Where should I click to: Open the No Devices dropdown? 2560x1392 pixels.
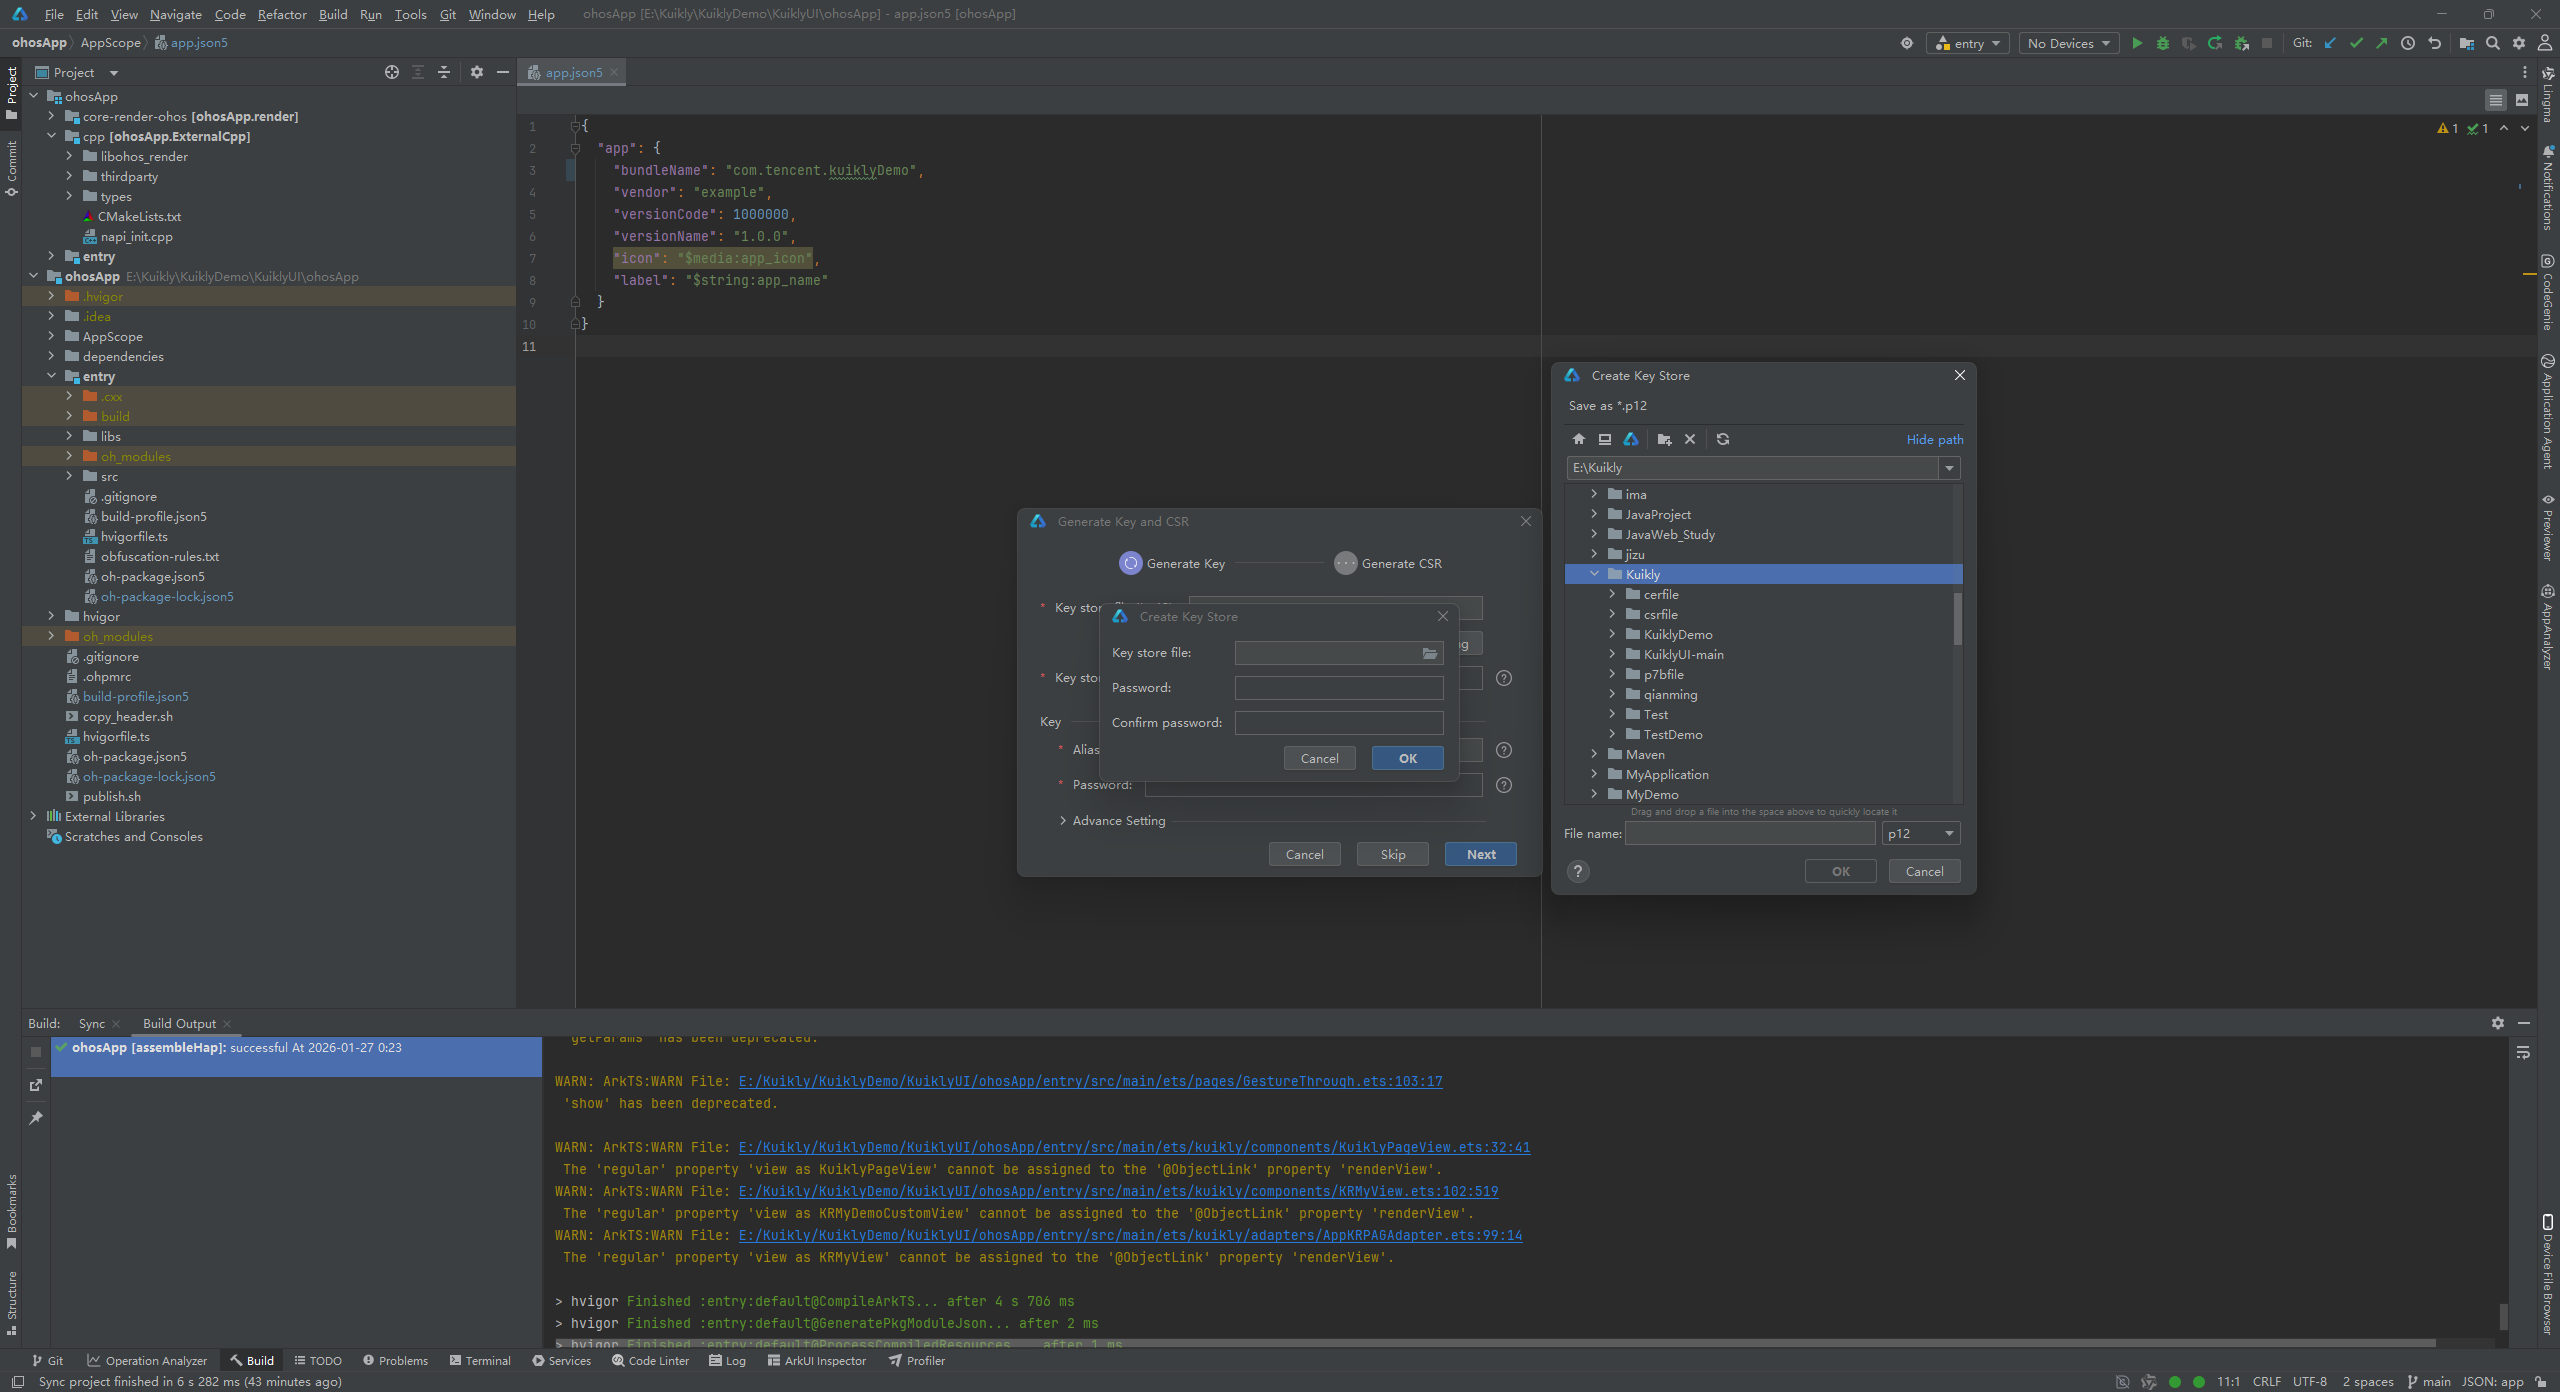pyautogui.click(x=2068, y=43)
